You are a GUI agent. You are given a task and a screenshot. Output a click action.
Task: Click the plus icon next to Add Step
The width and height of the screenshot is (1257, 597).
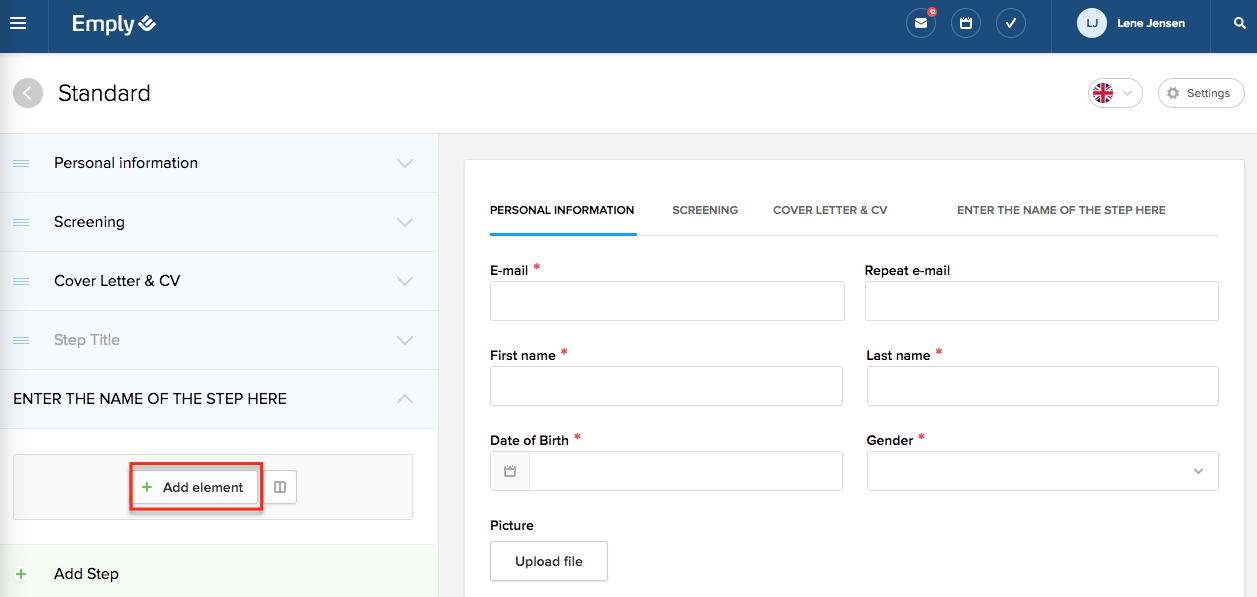[x=21, y=574]
